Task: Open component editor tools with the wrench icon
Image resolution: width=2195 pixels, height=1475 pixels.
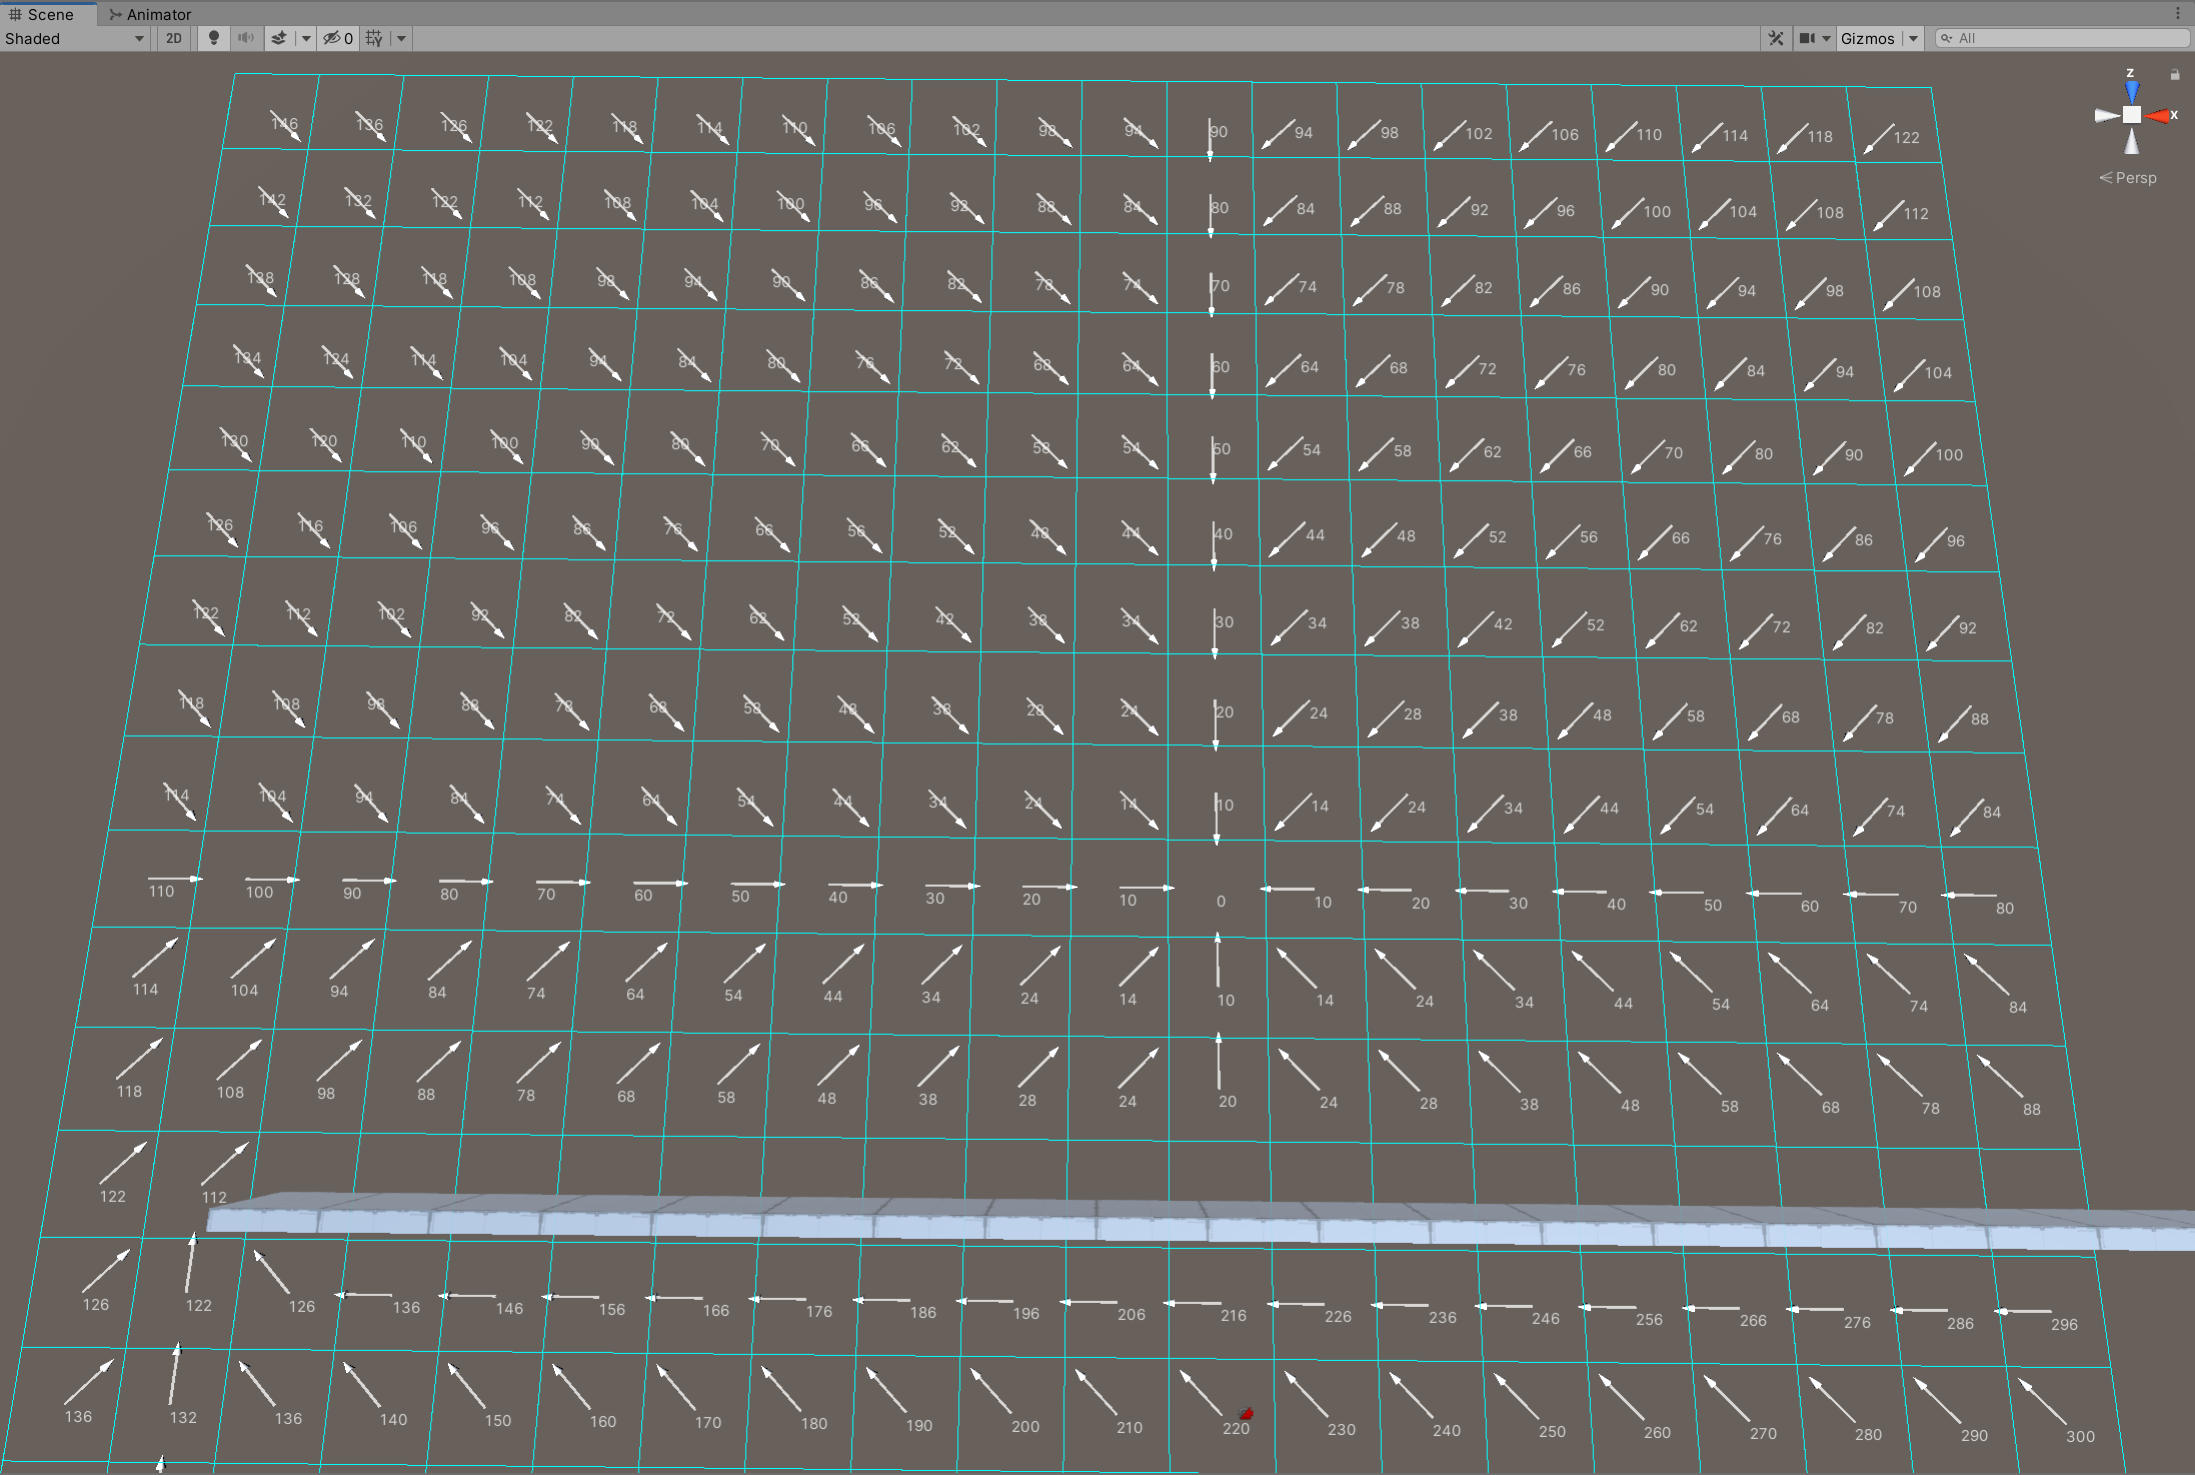Action: pyautogui.click(x=1775, y=38)
